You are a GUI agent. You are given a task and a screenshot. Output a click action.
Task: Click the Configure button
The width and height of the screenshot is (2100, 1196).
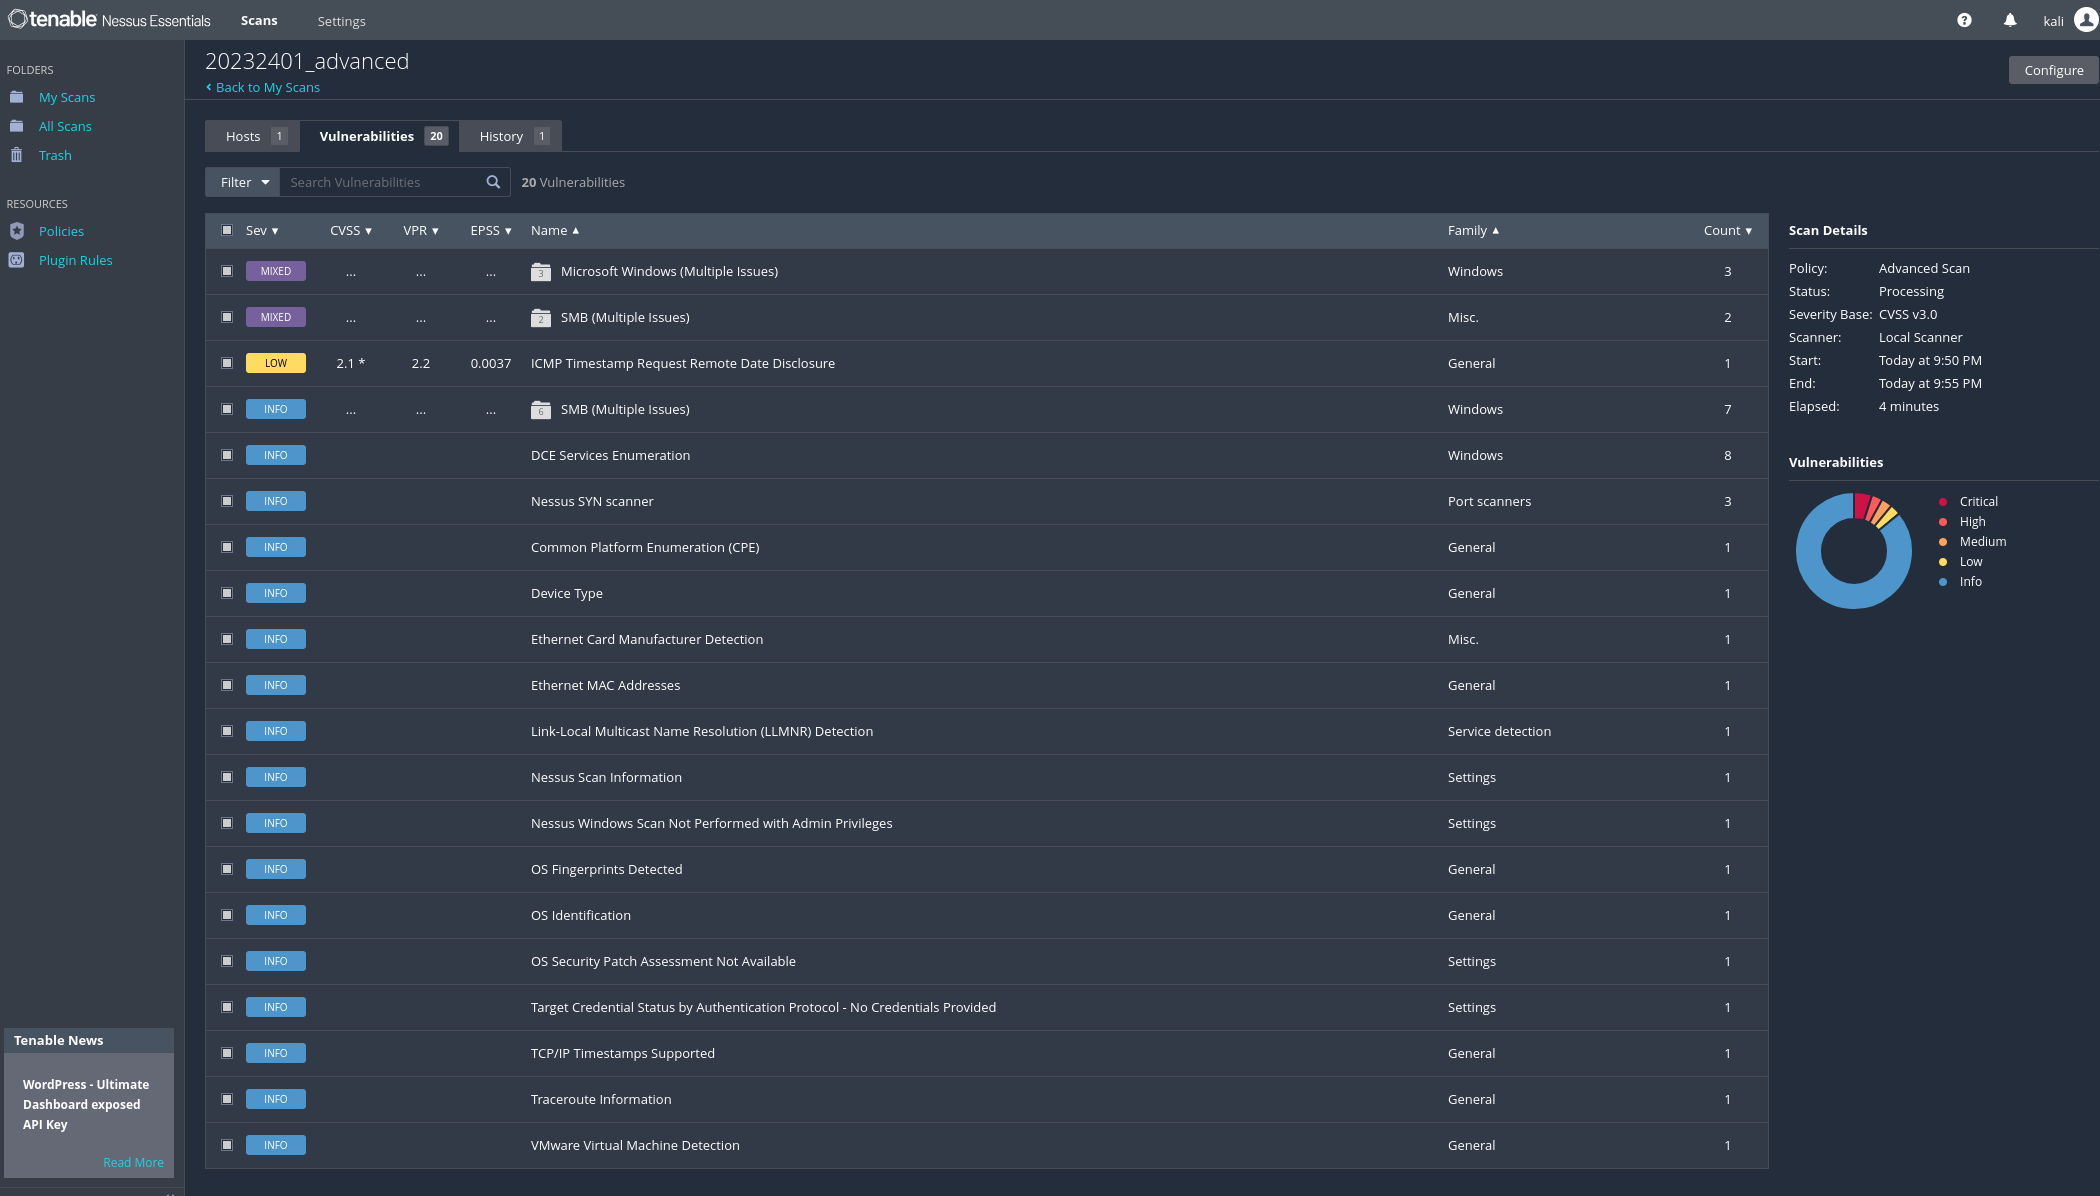[x=2053, y=70]
